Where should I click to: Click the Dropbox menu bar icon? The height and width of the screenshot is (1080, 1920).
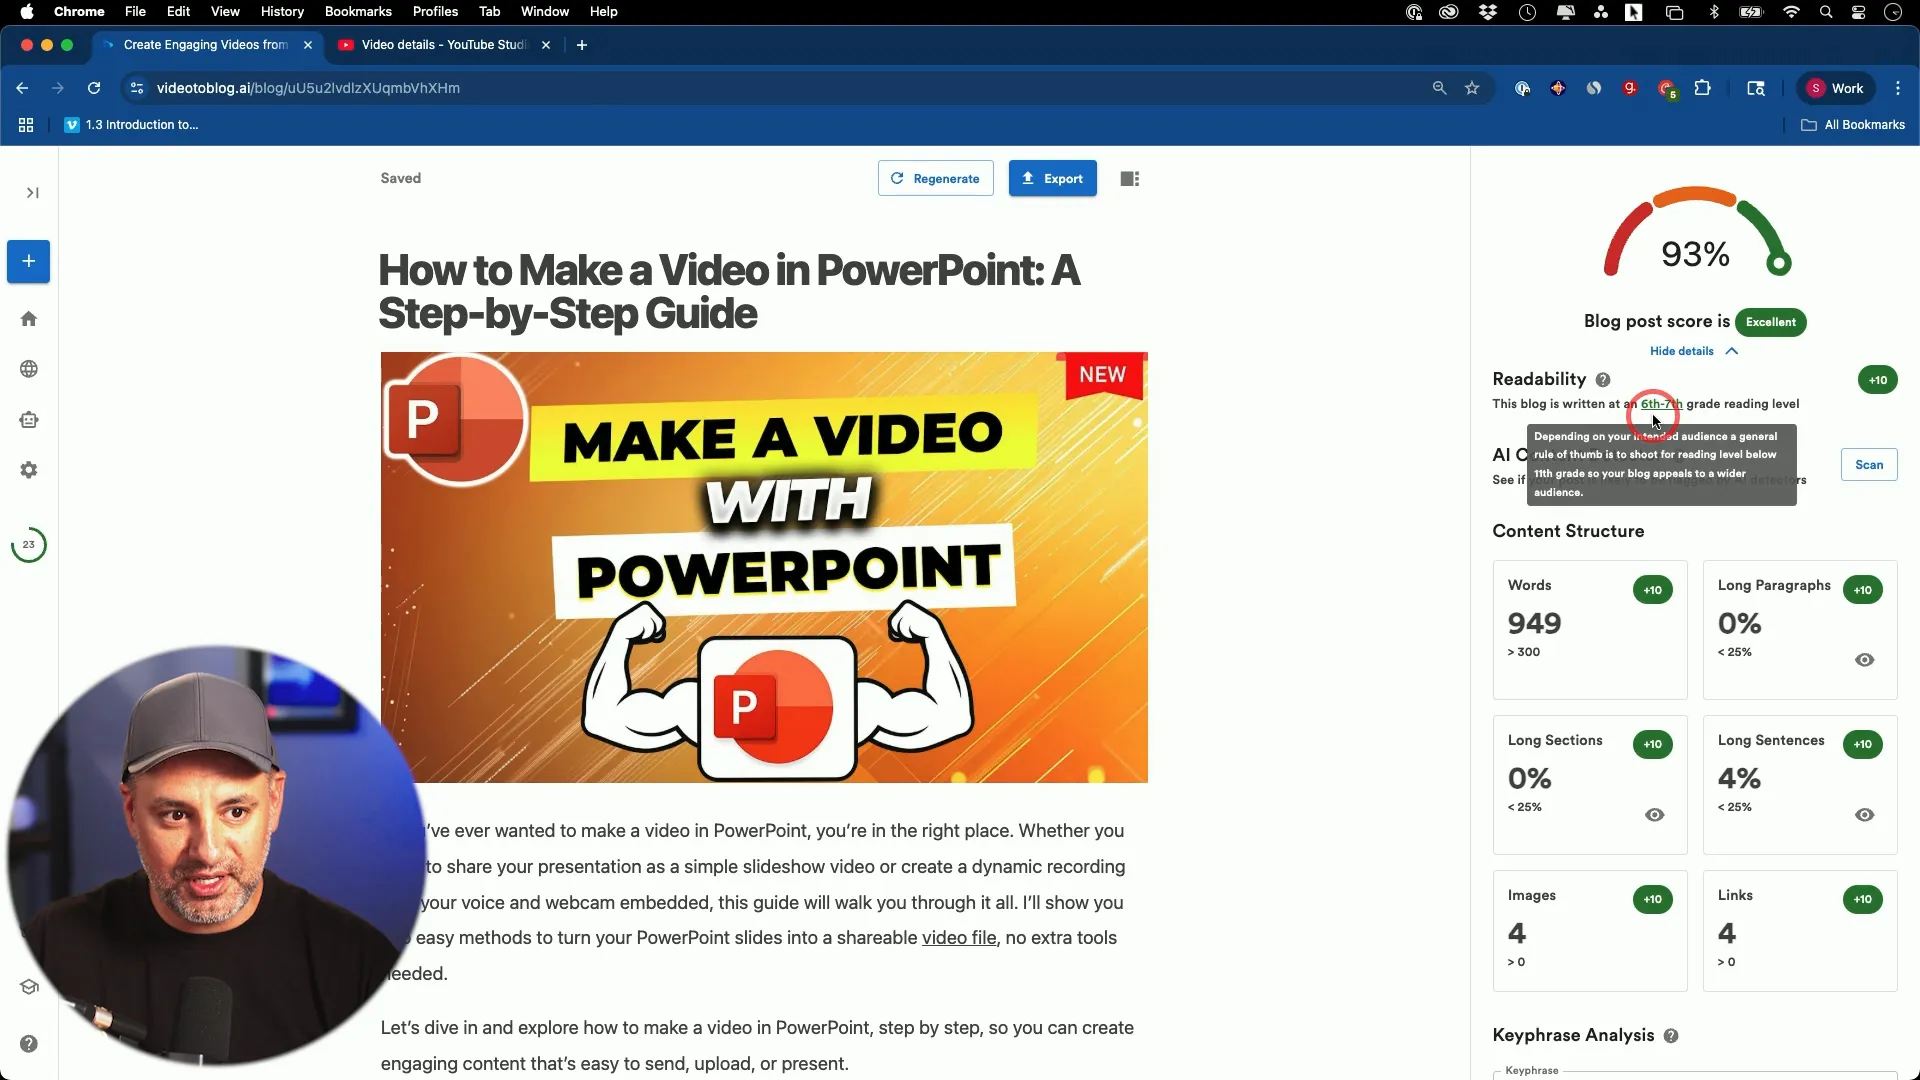pos(1488,12)
